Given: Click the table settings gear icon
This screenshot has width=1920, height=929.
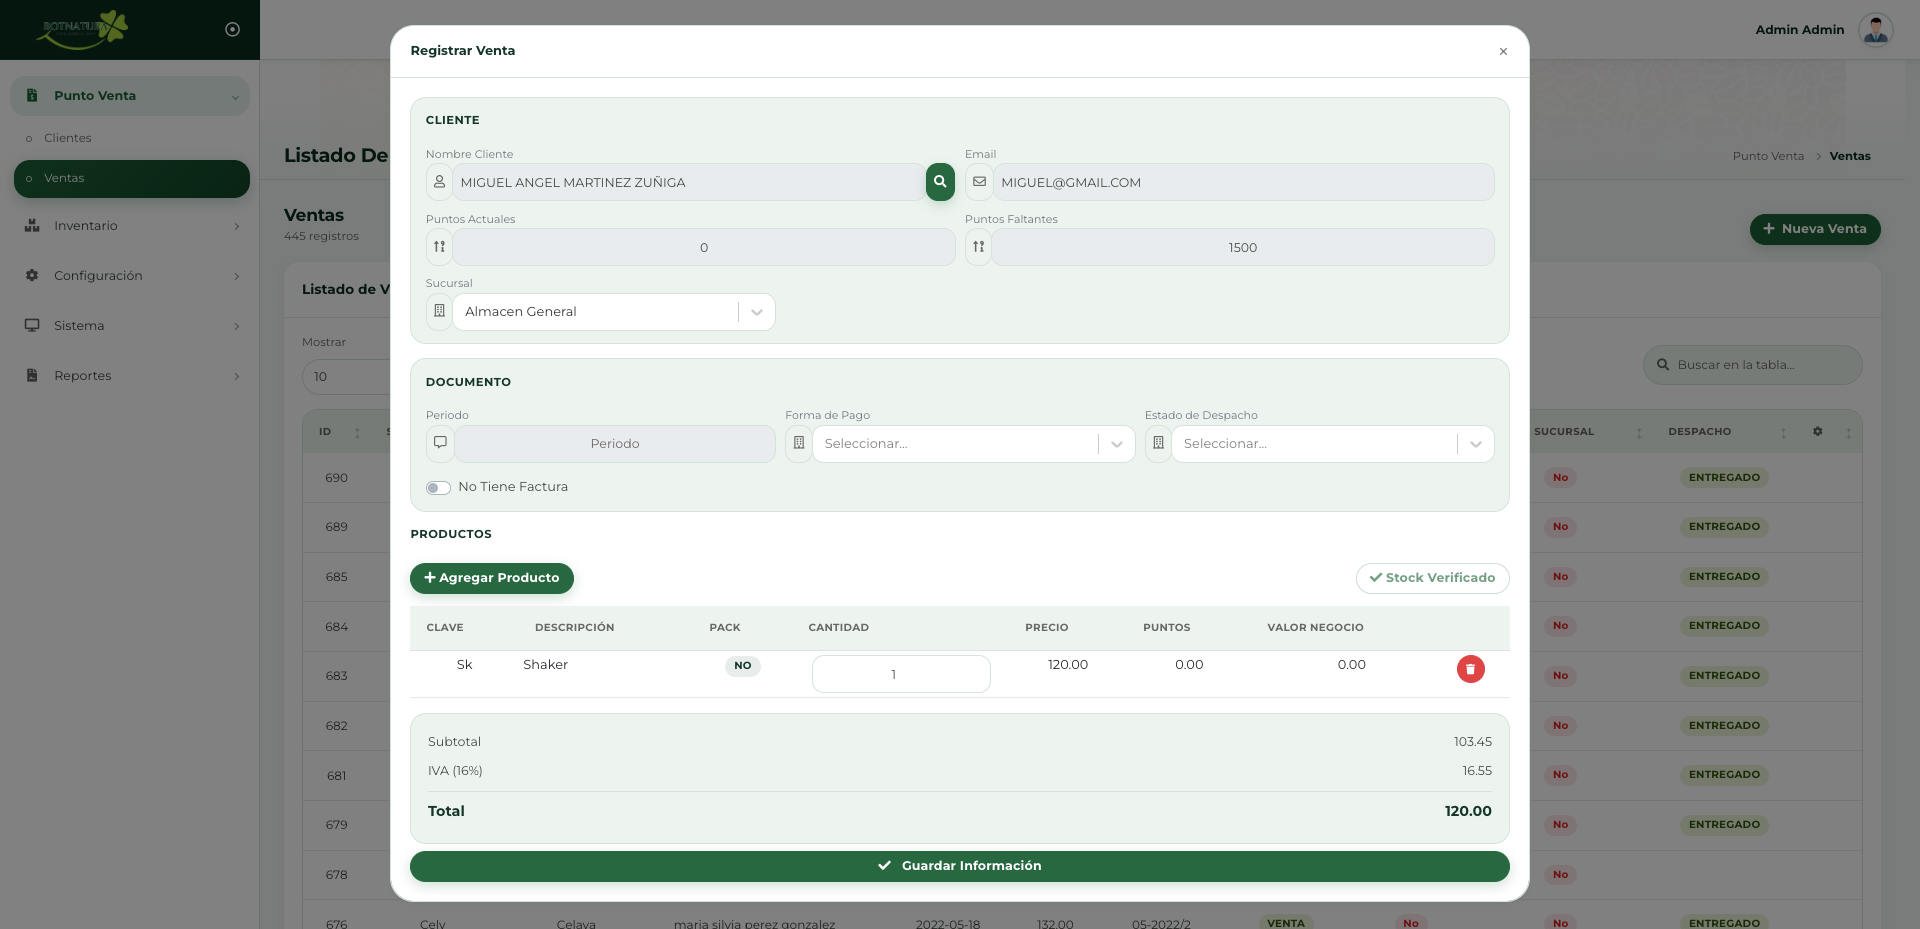Looking at the screenshot, I should click(x=1817, y=432).
